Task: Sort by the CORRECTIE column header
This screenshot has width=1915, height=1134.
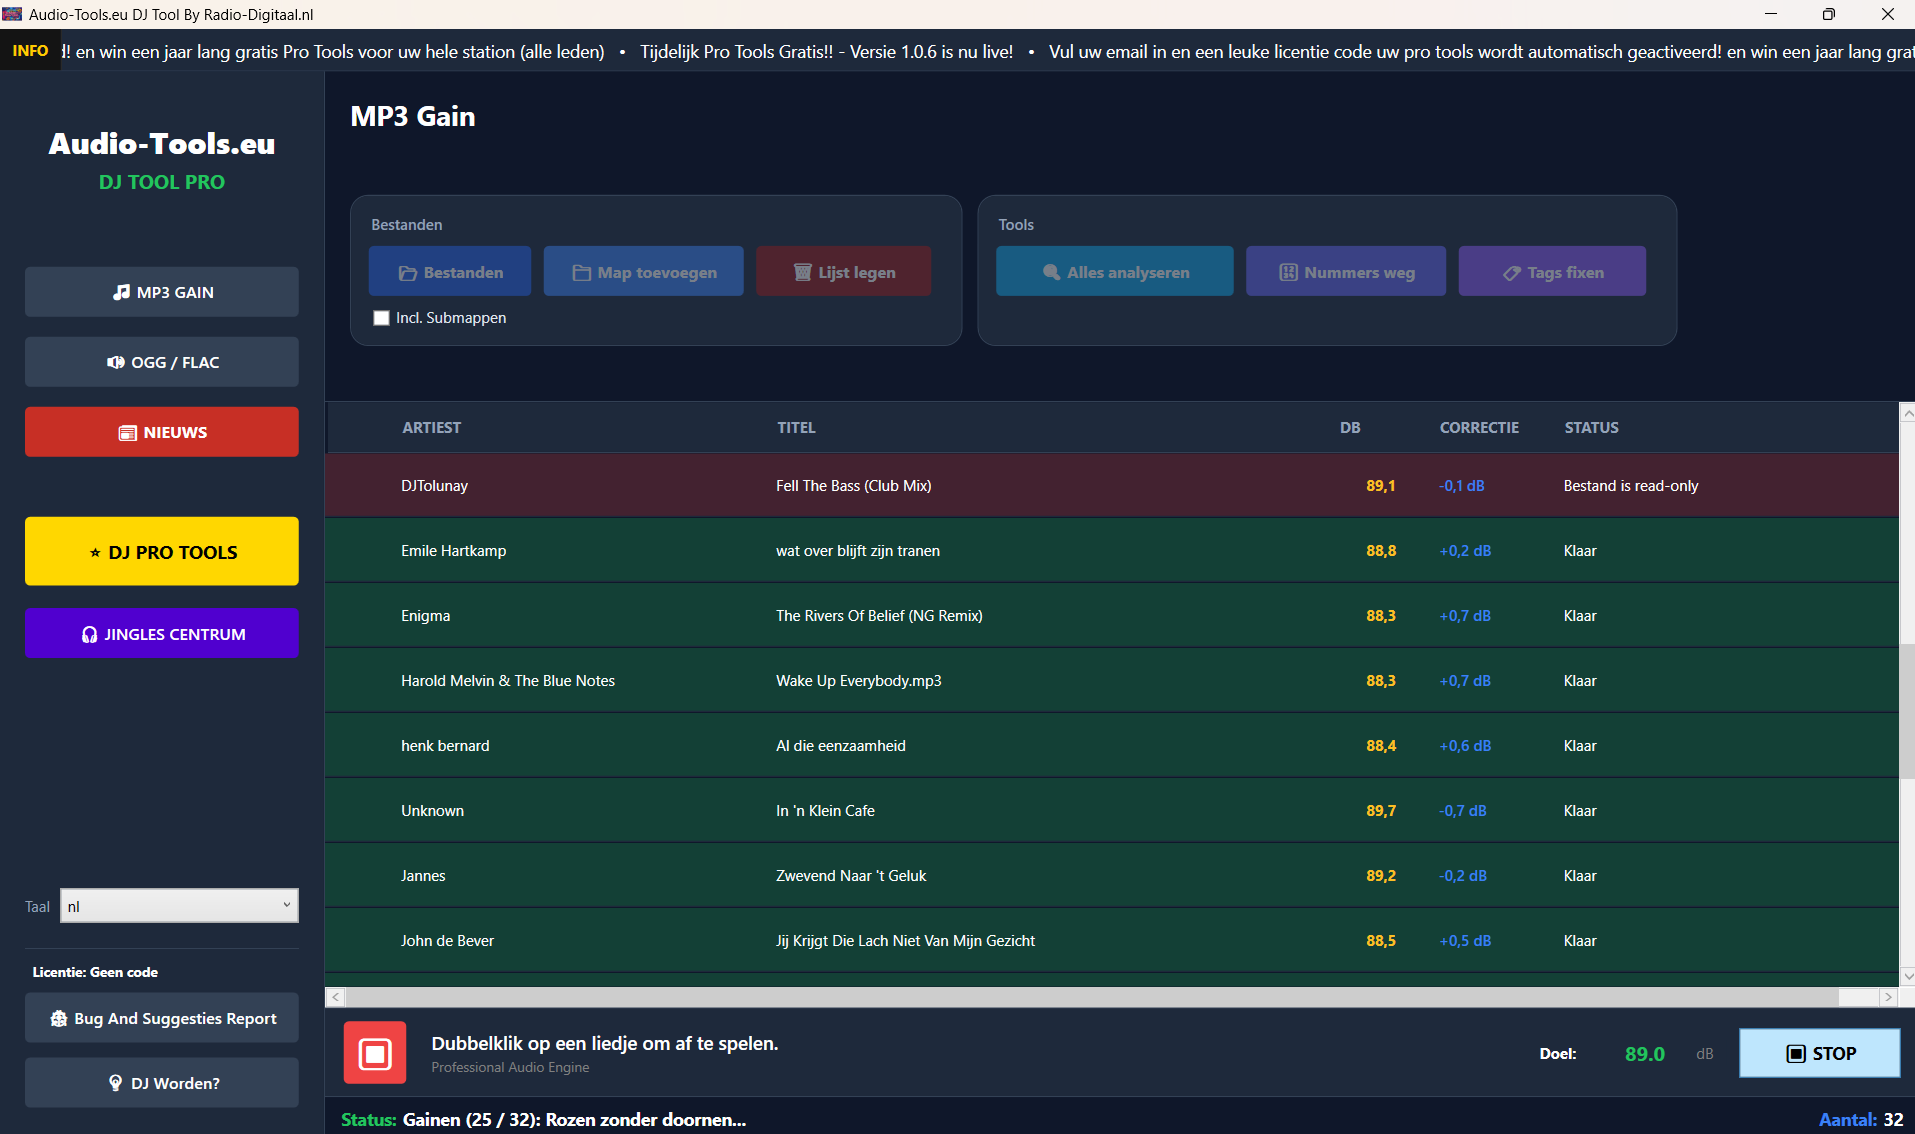Action: (x=1479, y=428)
